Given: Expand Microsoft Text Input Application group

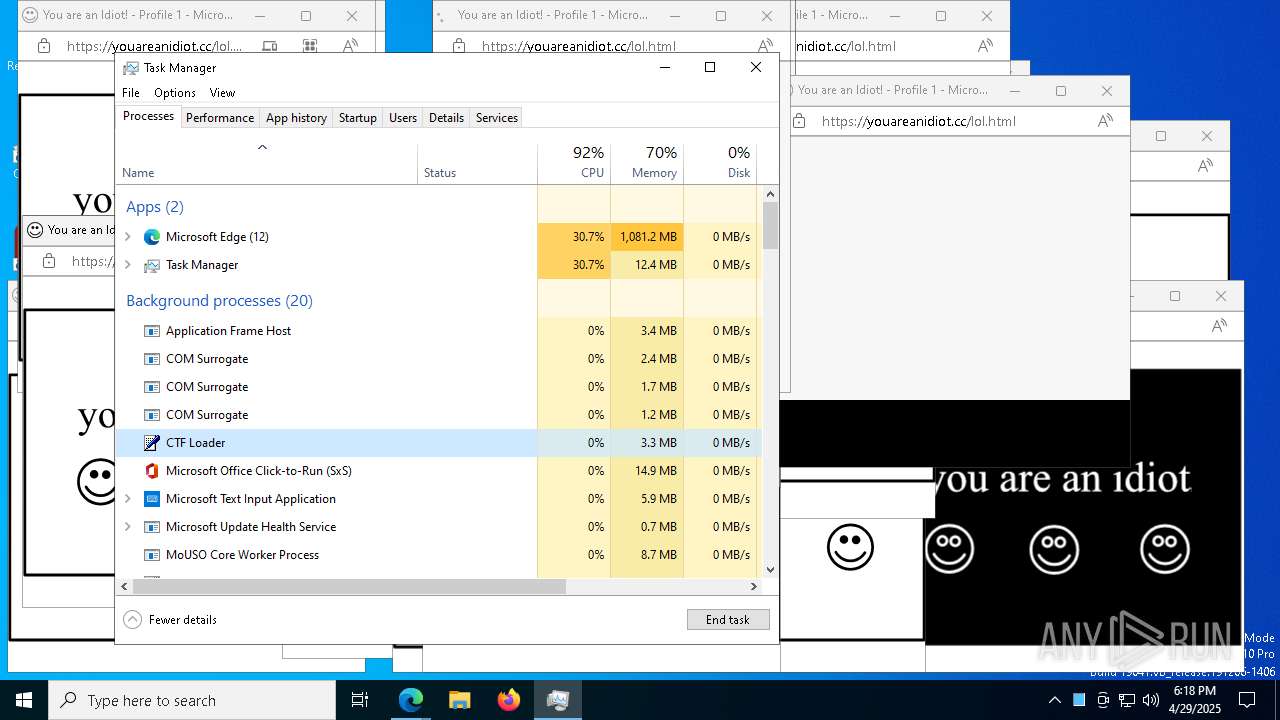Looking at the screenshot, I should click(127, 499).
